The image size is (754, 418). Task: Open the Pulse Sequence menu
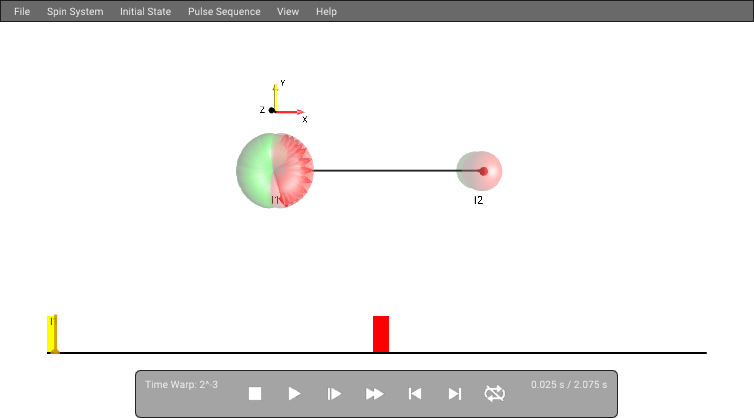(x=224, y=12)
